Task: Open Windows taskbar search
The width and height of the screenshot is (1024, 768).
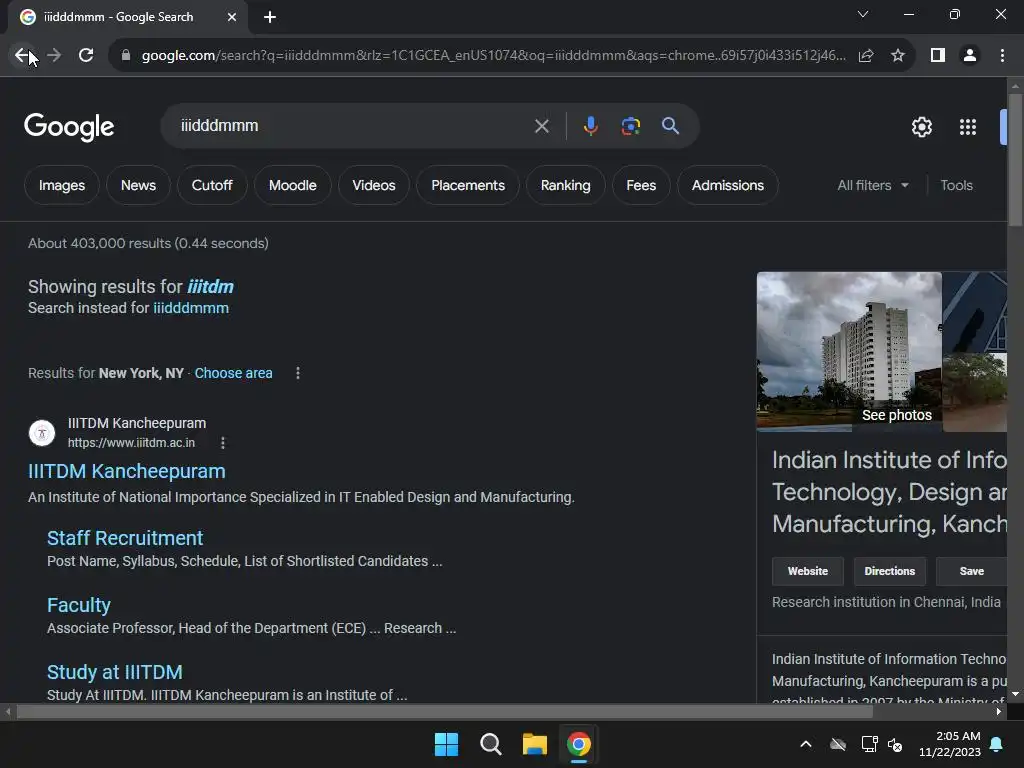Action: point(490,744)
